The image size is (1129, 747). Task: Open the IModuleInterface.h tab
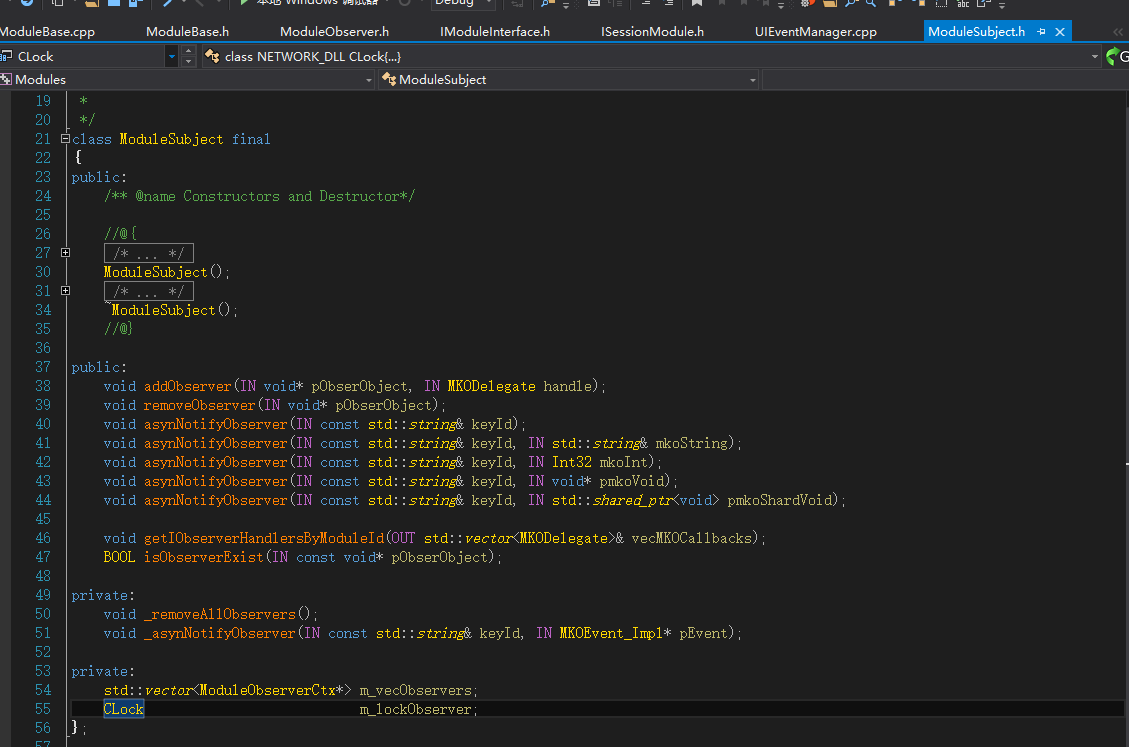[x=495, y=32]
